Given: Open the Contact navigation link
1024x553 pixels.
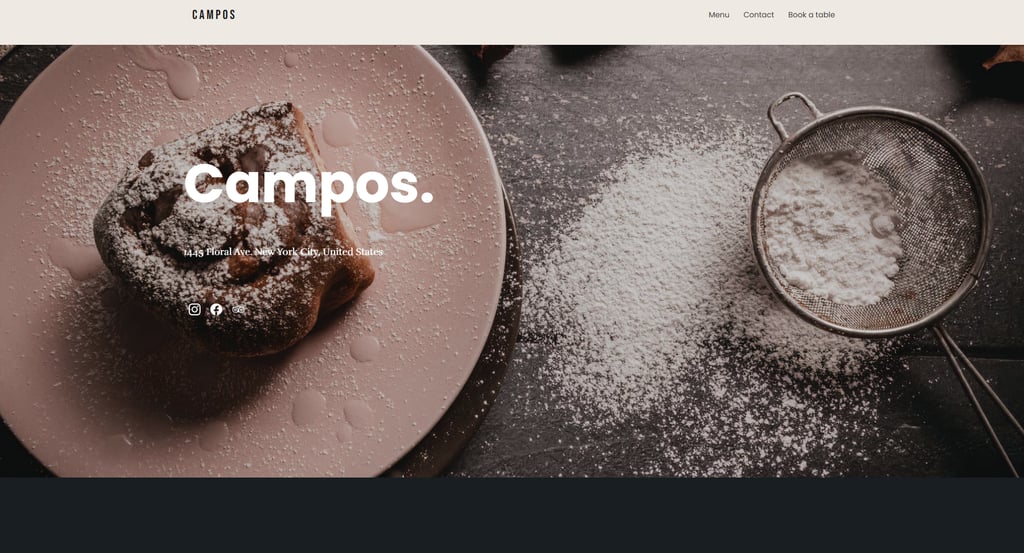Looking at the screenshot, I should point(758,14).
